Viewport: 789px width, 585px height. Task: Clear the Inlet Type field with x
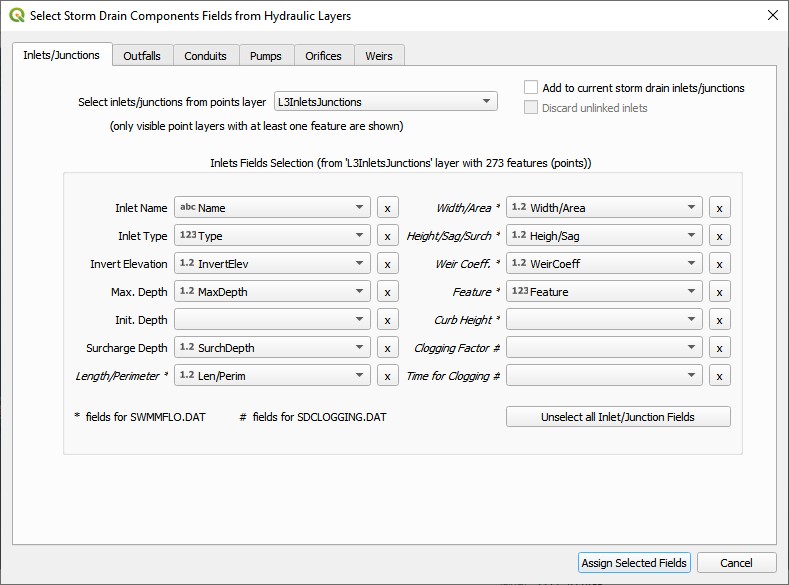tap(387, 236)
